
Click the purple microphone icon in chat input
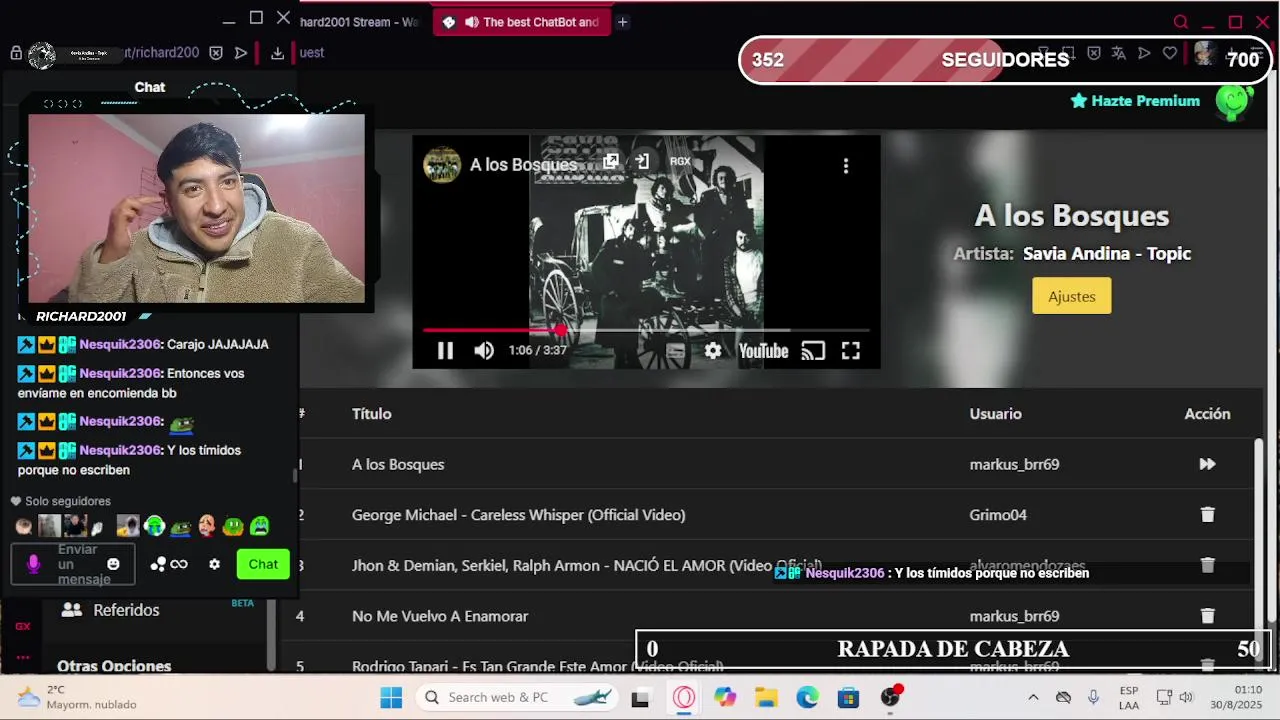[33, 565]
